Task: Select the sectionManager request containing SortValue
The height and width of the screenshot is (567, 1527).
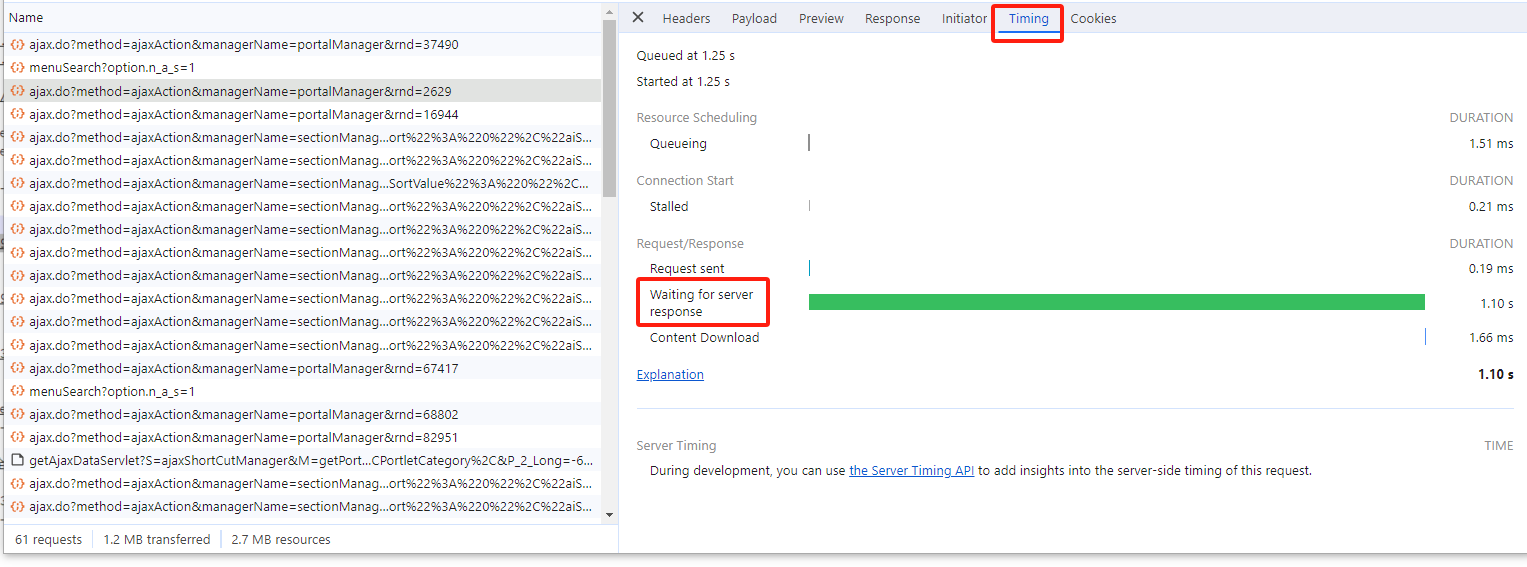Action: click(303, 183)
